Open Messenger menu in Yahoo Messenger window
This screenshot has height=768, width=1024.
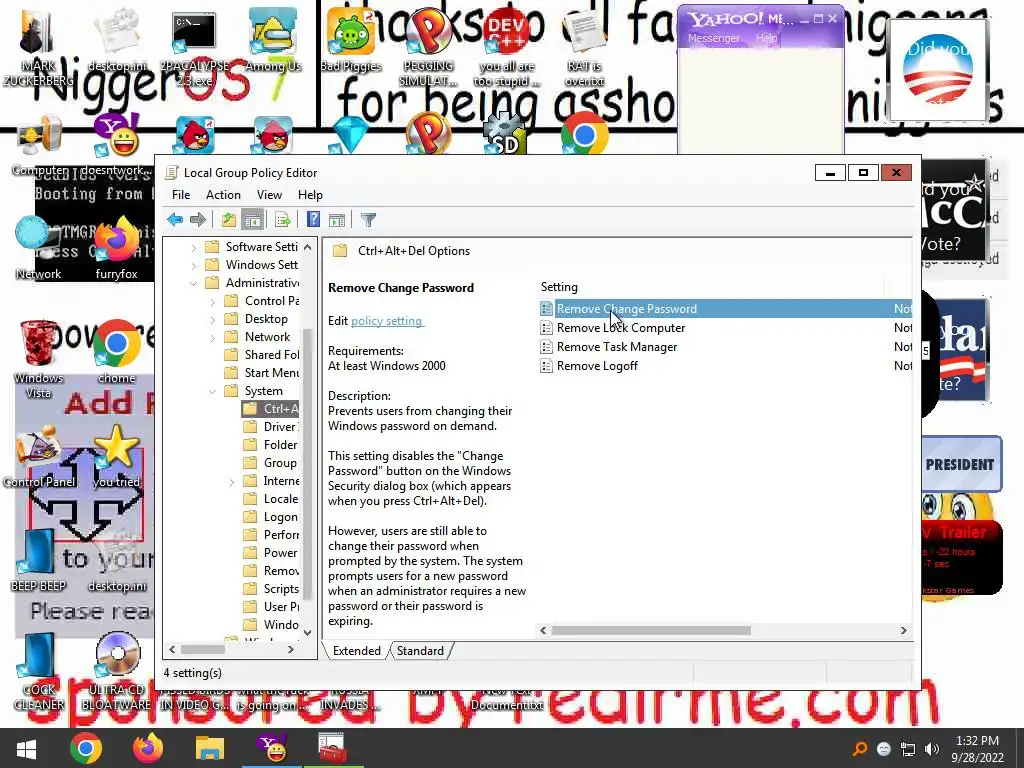713,38
